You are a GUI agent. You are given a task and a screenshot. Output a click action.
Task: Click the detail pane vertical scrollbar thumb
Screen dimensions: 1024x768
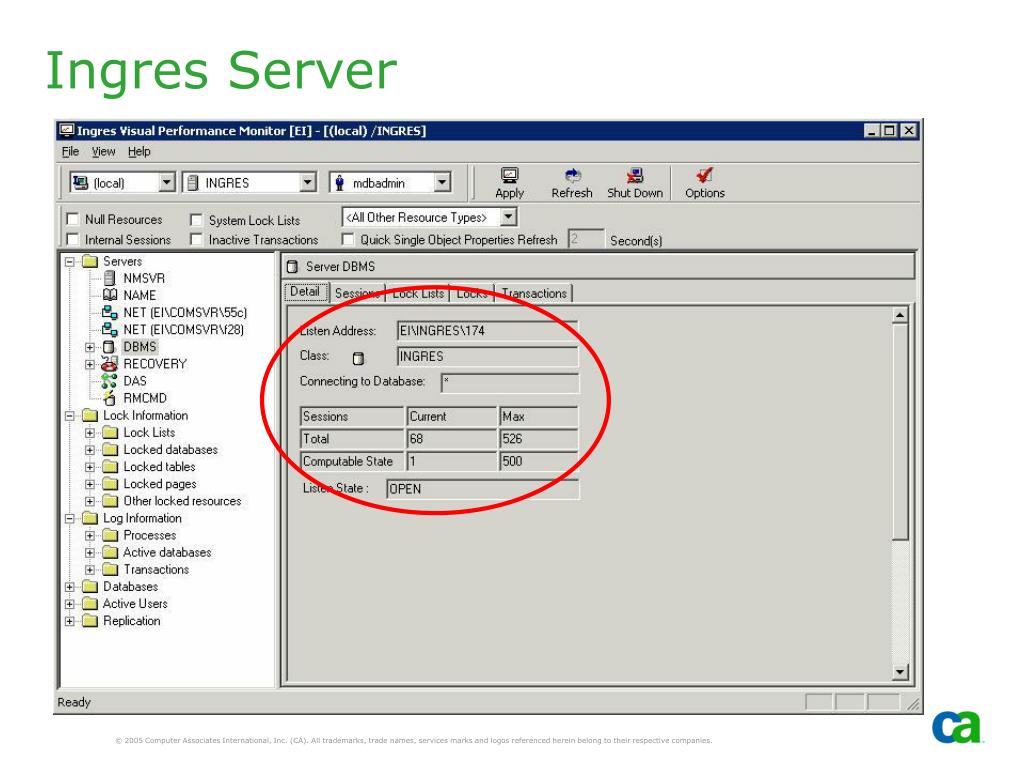pos(900,432)
